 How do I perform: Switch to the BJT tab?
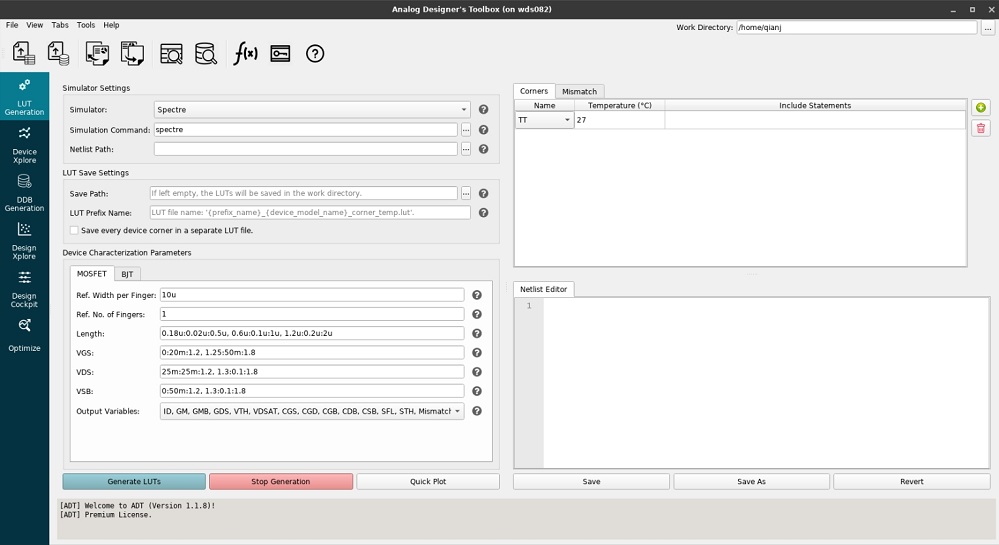point(127,274)
